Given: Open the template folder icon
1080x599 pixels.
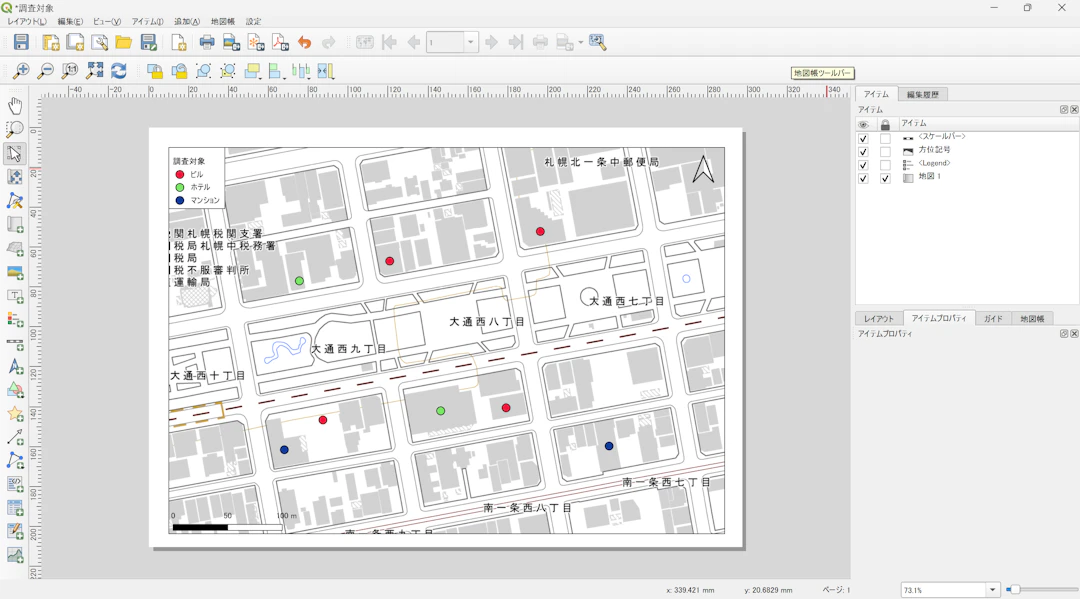Looking at the screenshot, I should tap(124, 42).
